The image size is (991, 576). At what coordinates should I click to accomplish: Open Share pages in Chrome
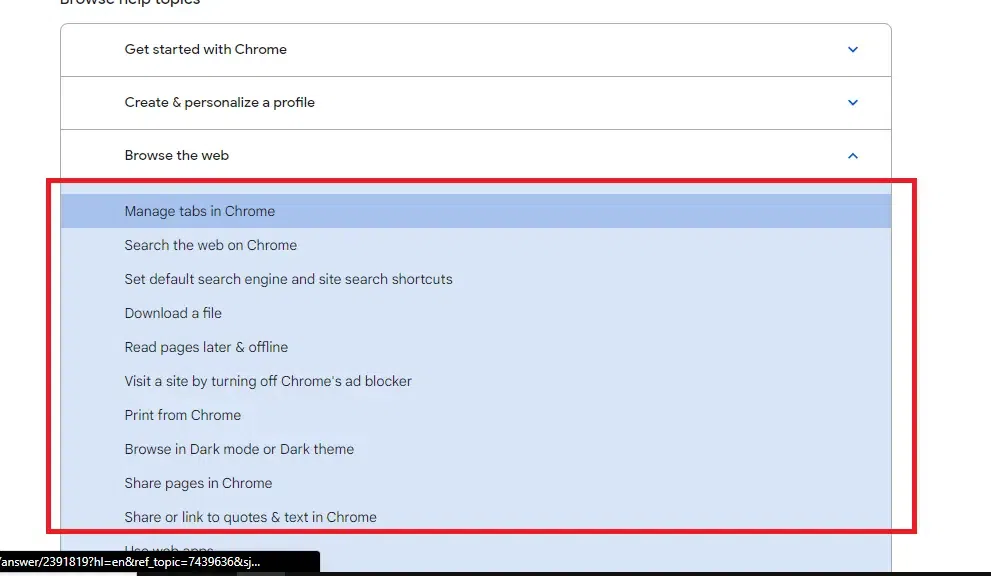tap(197, 483)
